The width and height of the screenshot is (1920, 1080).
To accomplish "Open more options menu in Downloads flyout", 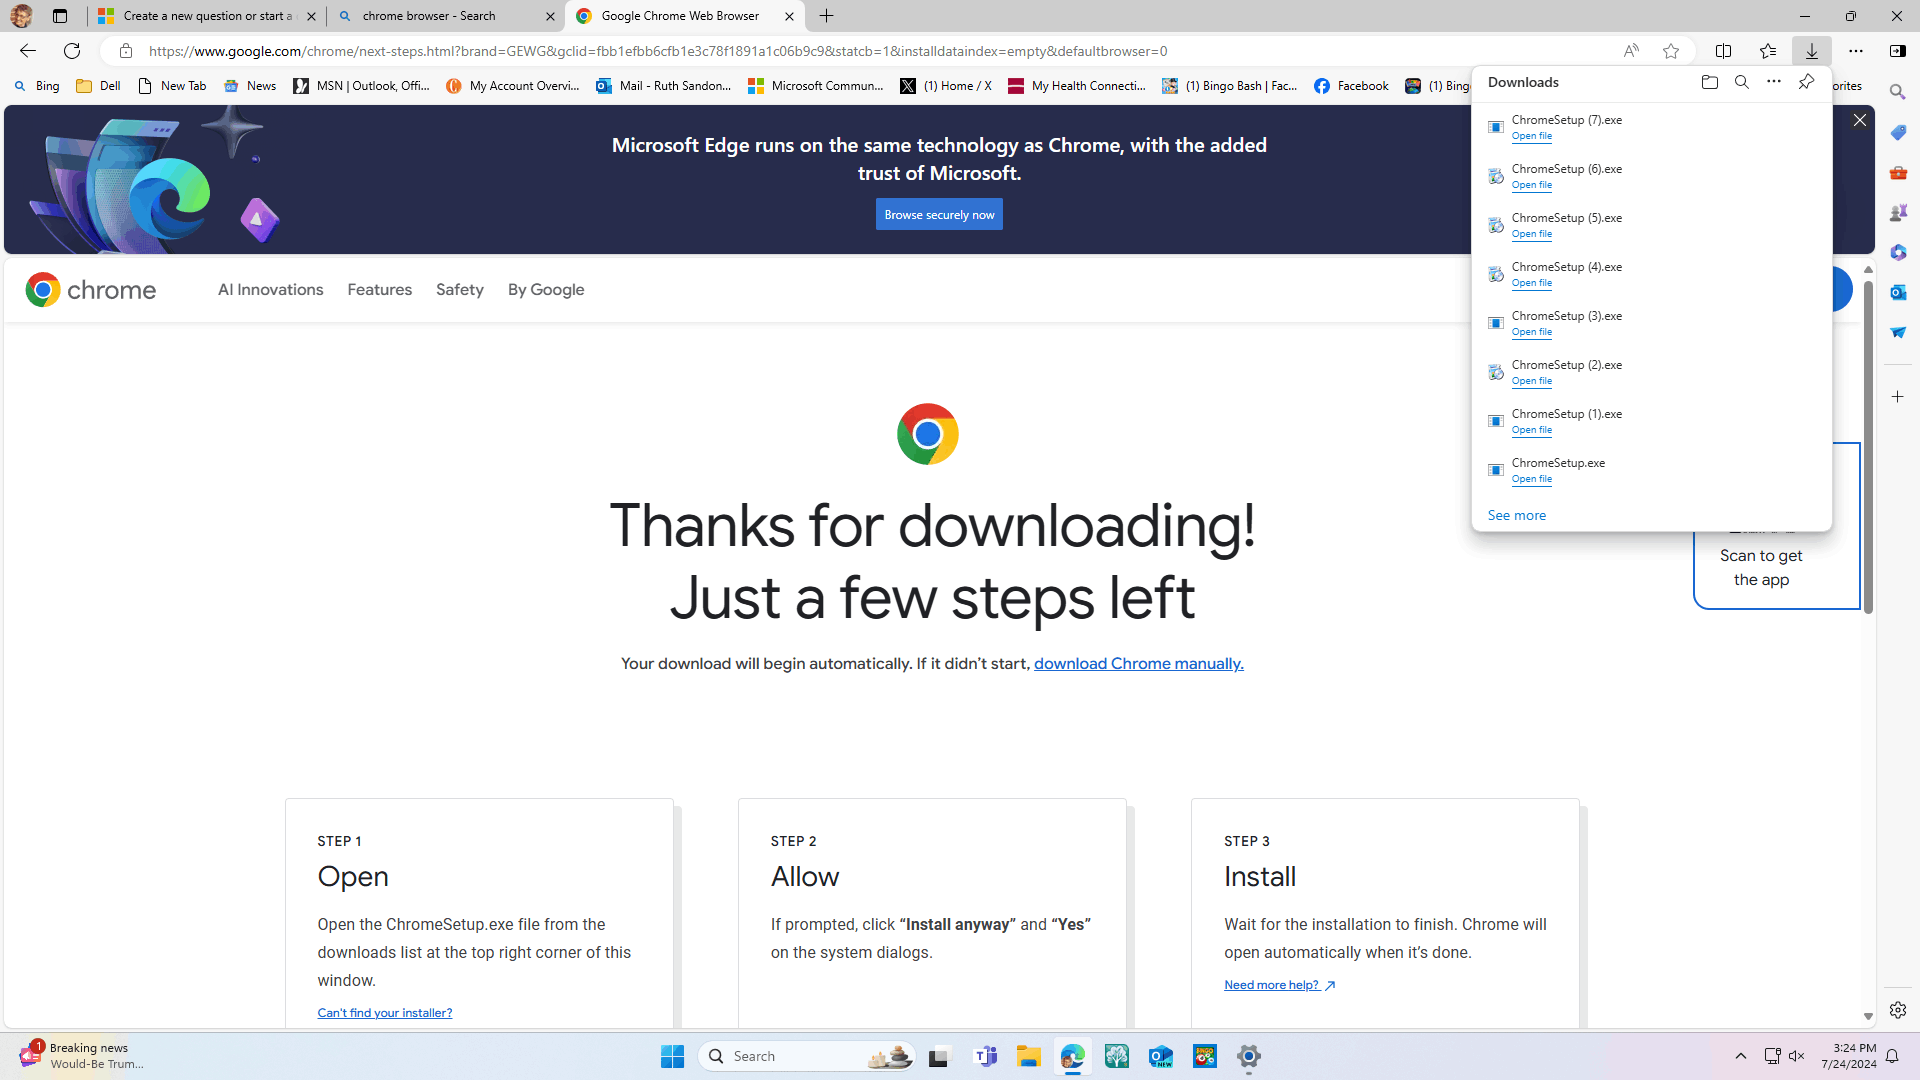I will pyautogui.click(x=1774, y=82).
